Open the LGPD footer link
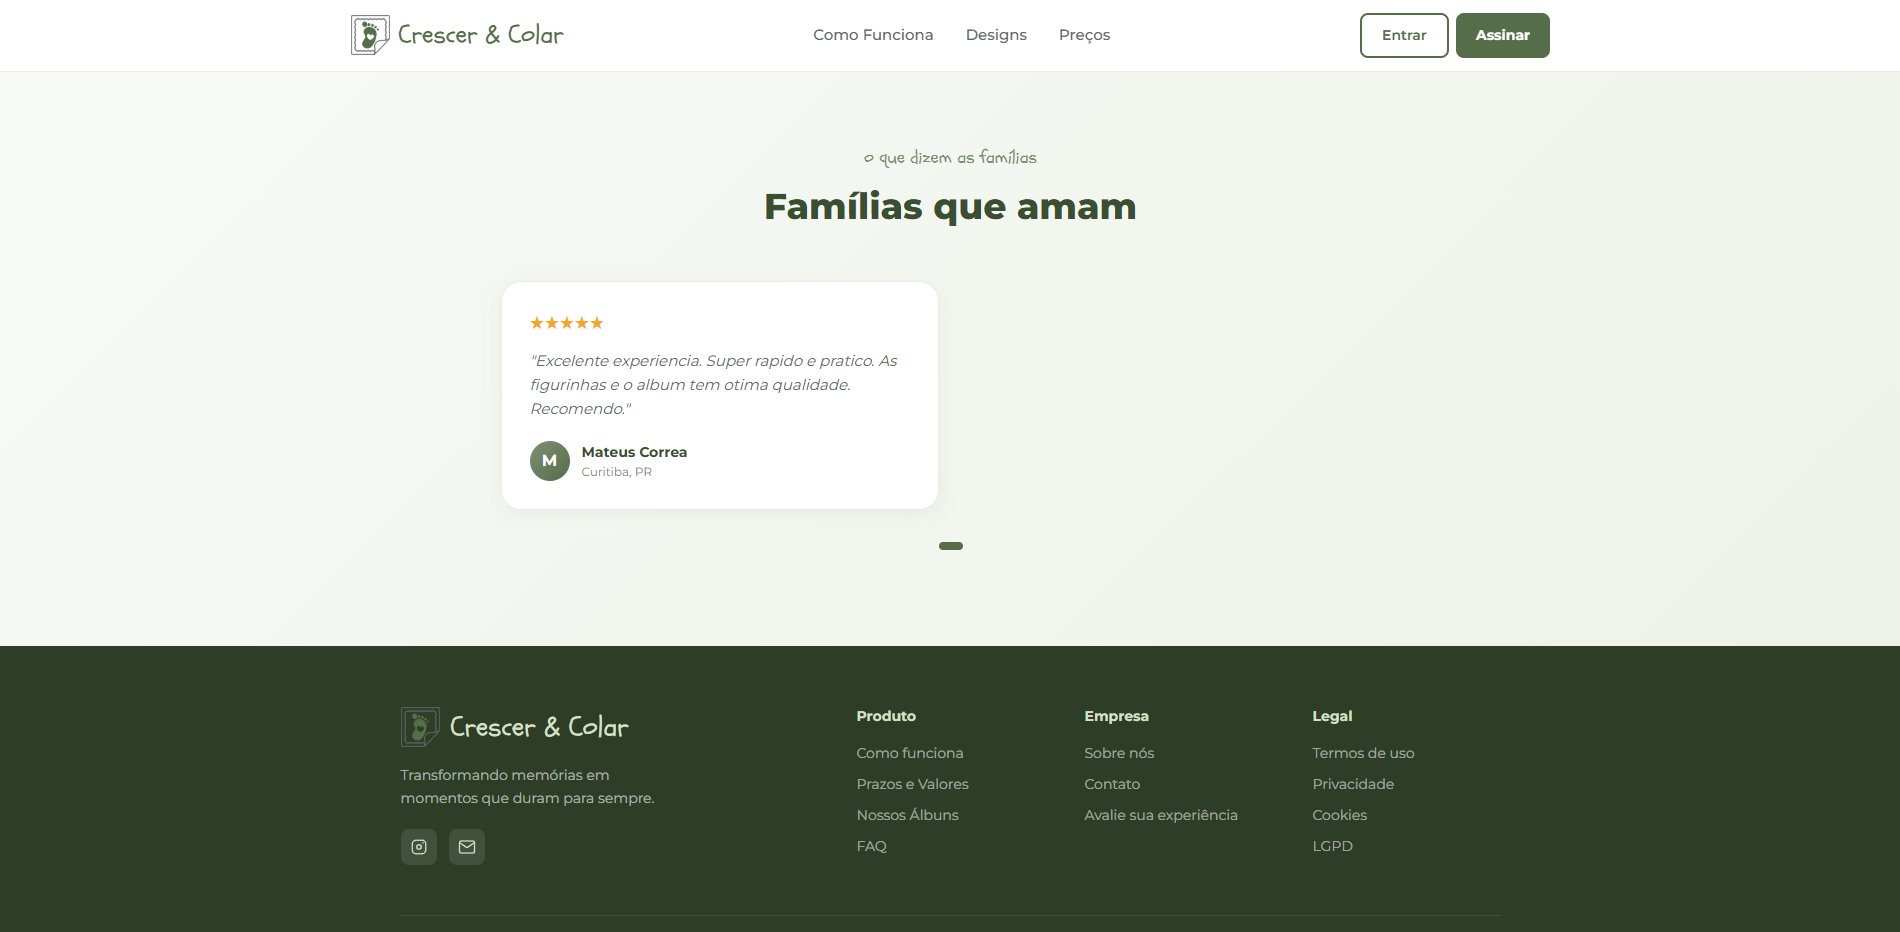 (x=1332, y=846)
